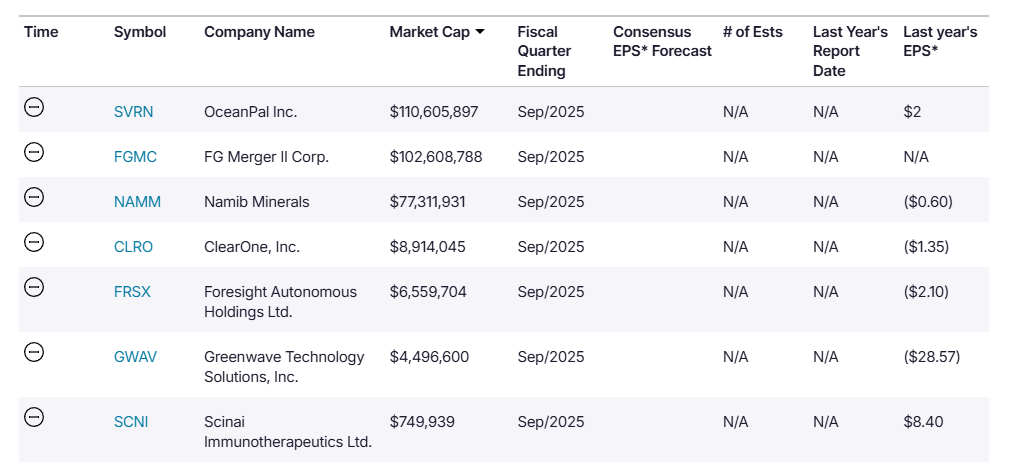
Task: Open the SVRN symbol link
Action: coord(134,112)
